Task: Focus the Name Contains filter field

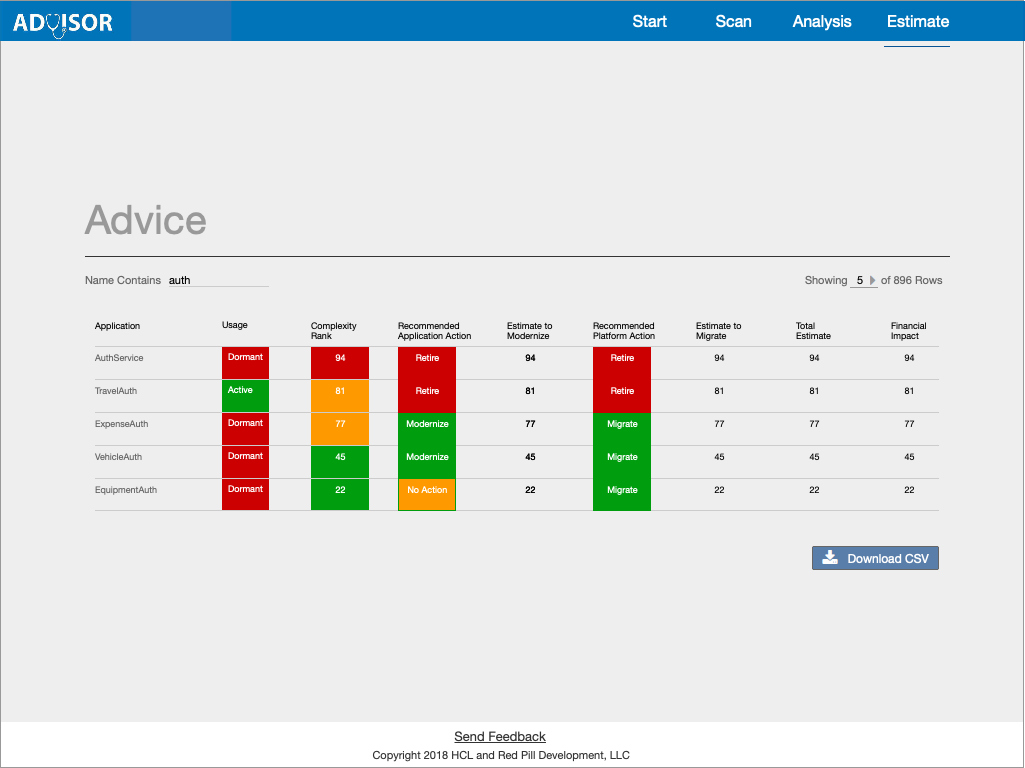Action: tap(217, 281)
